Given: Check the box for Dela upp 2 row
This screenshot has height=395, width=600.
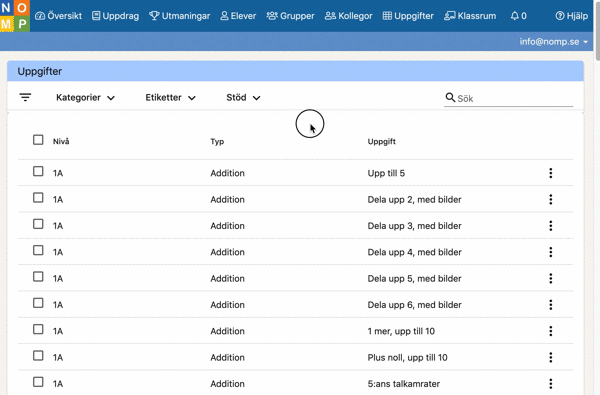Looking at the screenshot, I should (38, 198).
